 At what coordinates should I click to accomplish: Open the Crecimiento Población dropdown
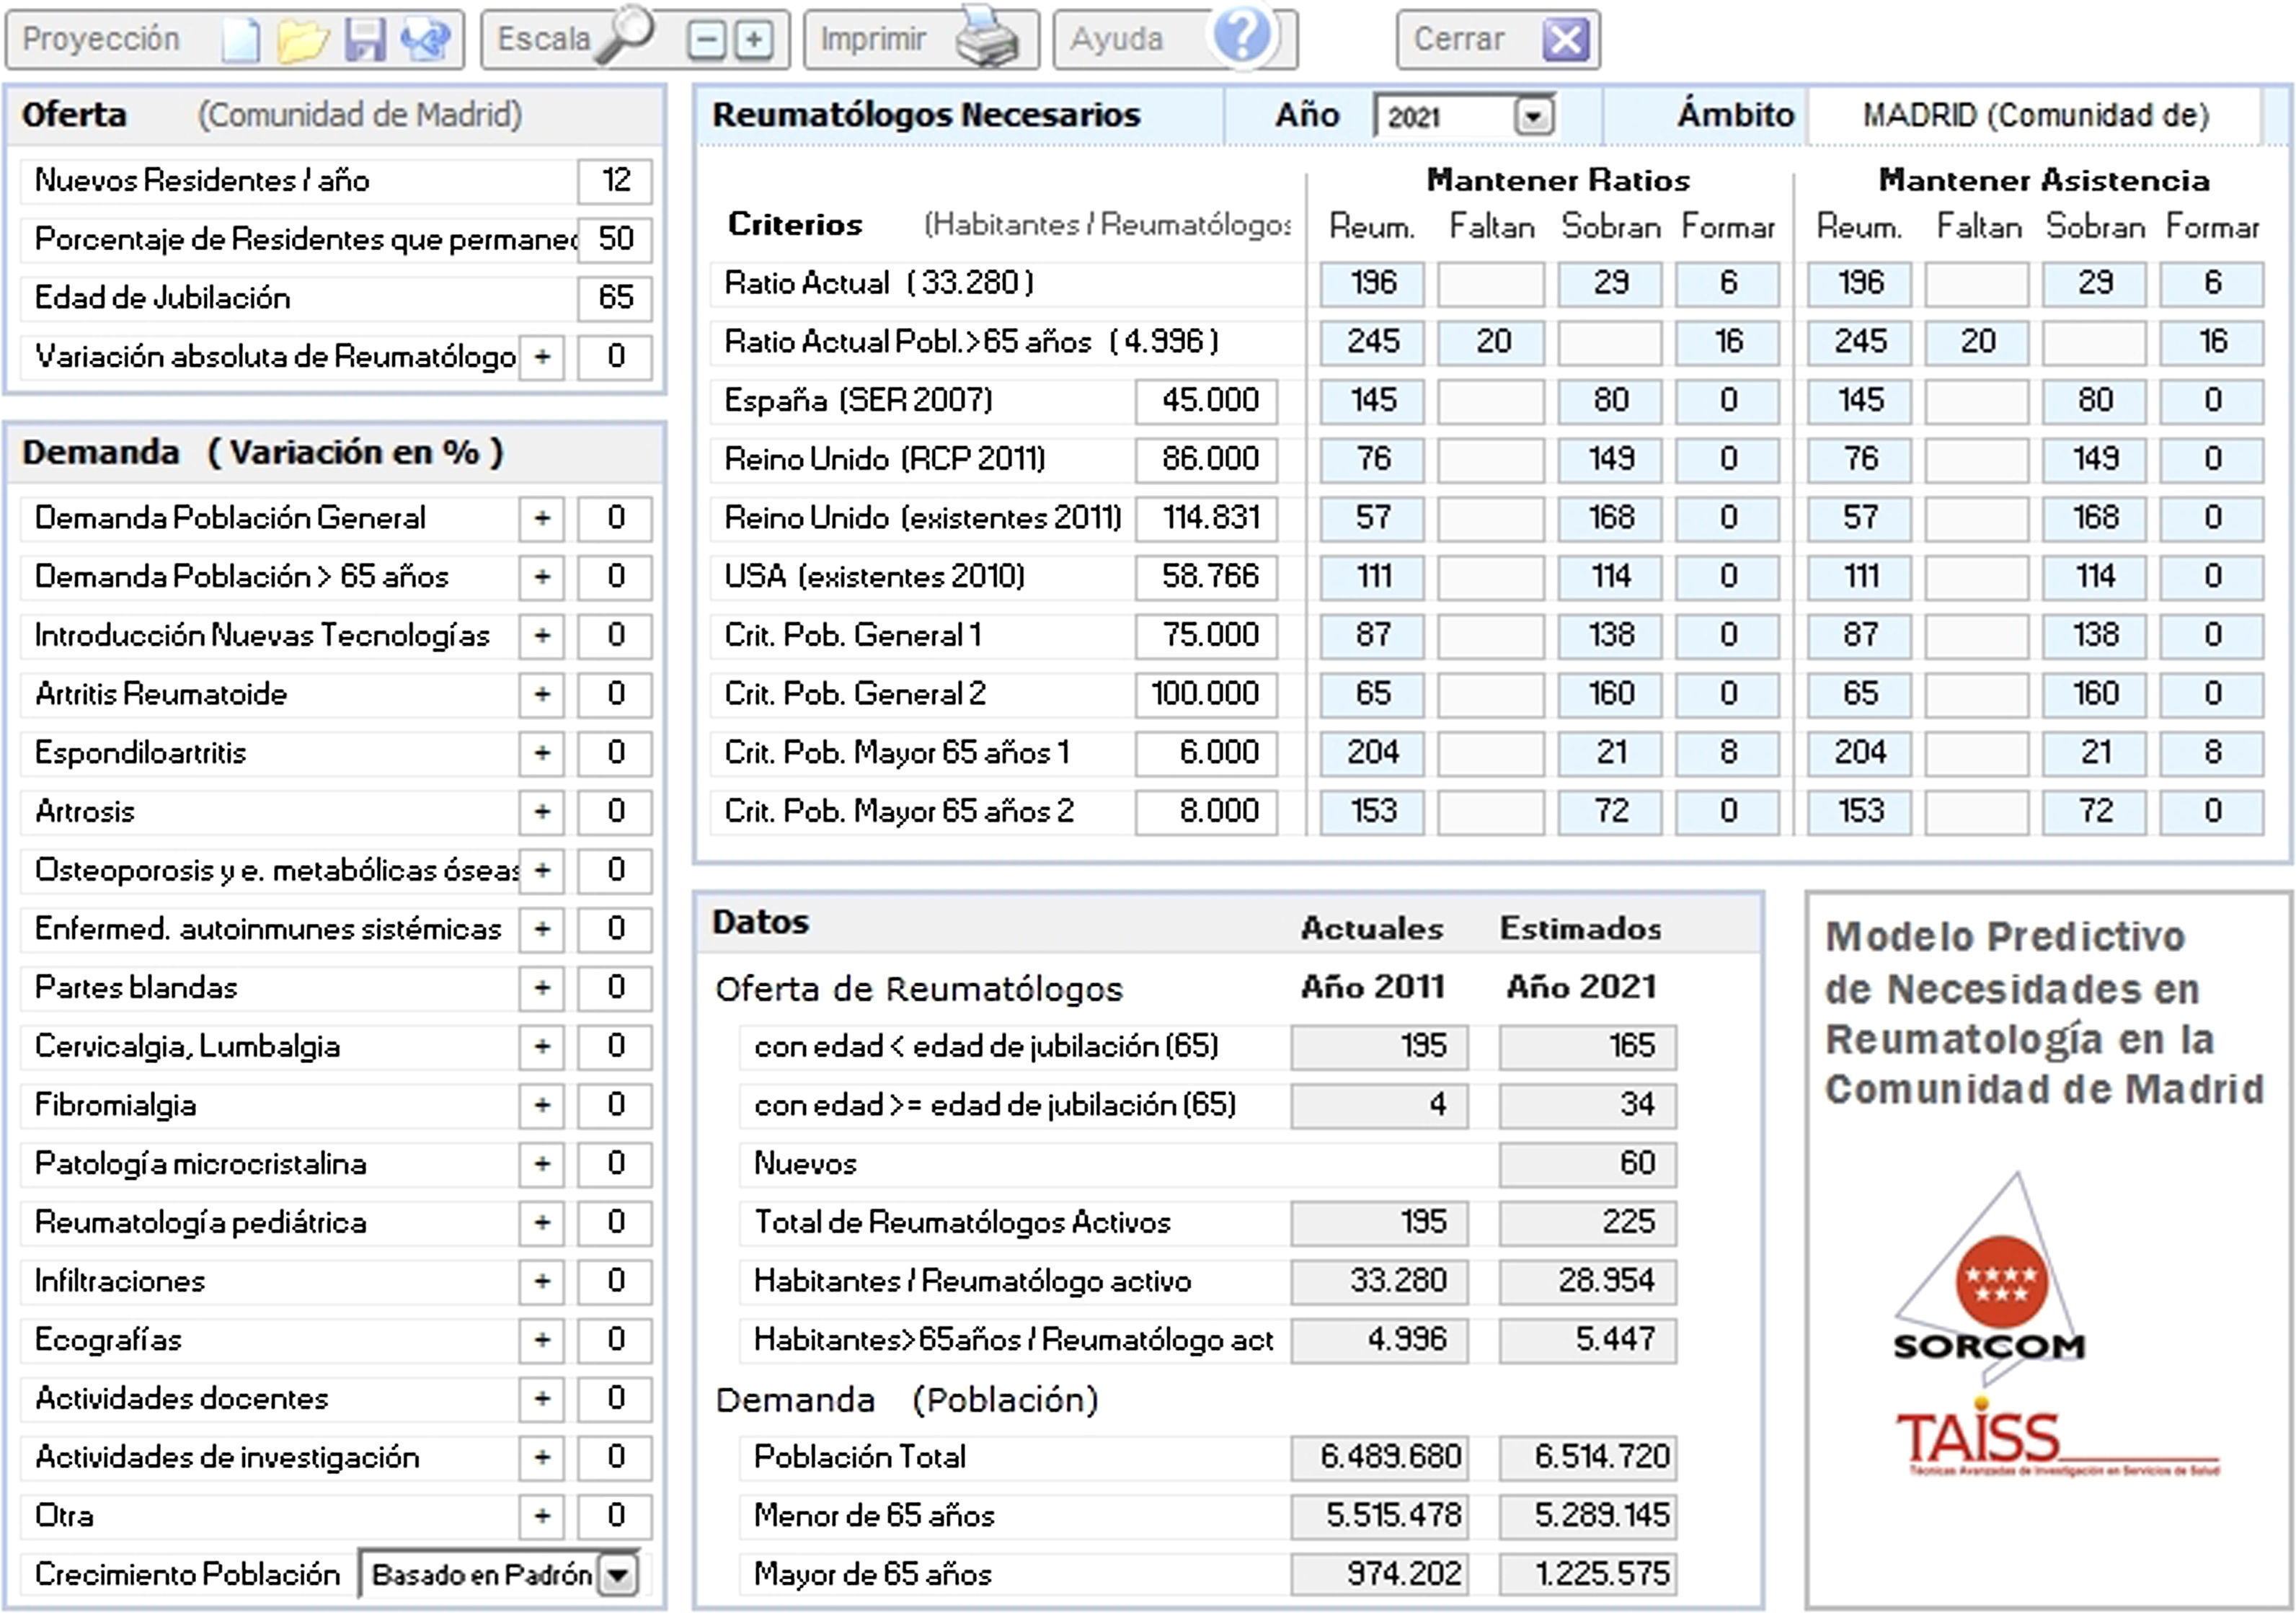pos(618,1575)
